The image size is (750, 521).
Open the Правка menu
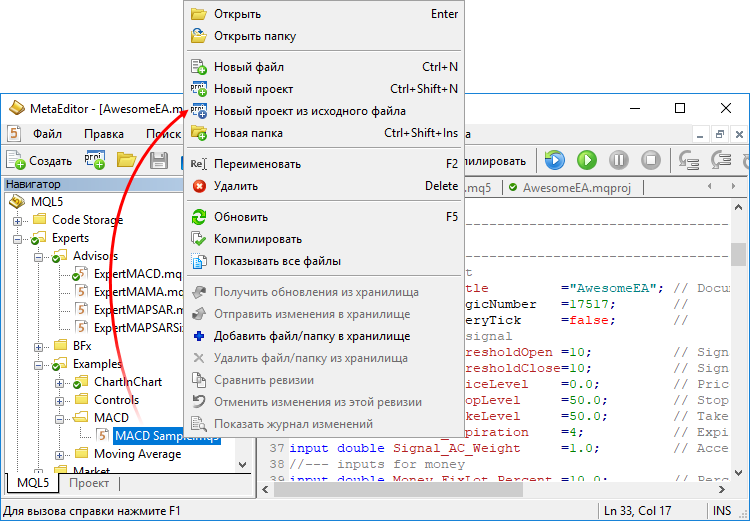104,134
